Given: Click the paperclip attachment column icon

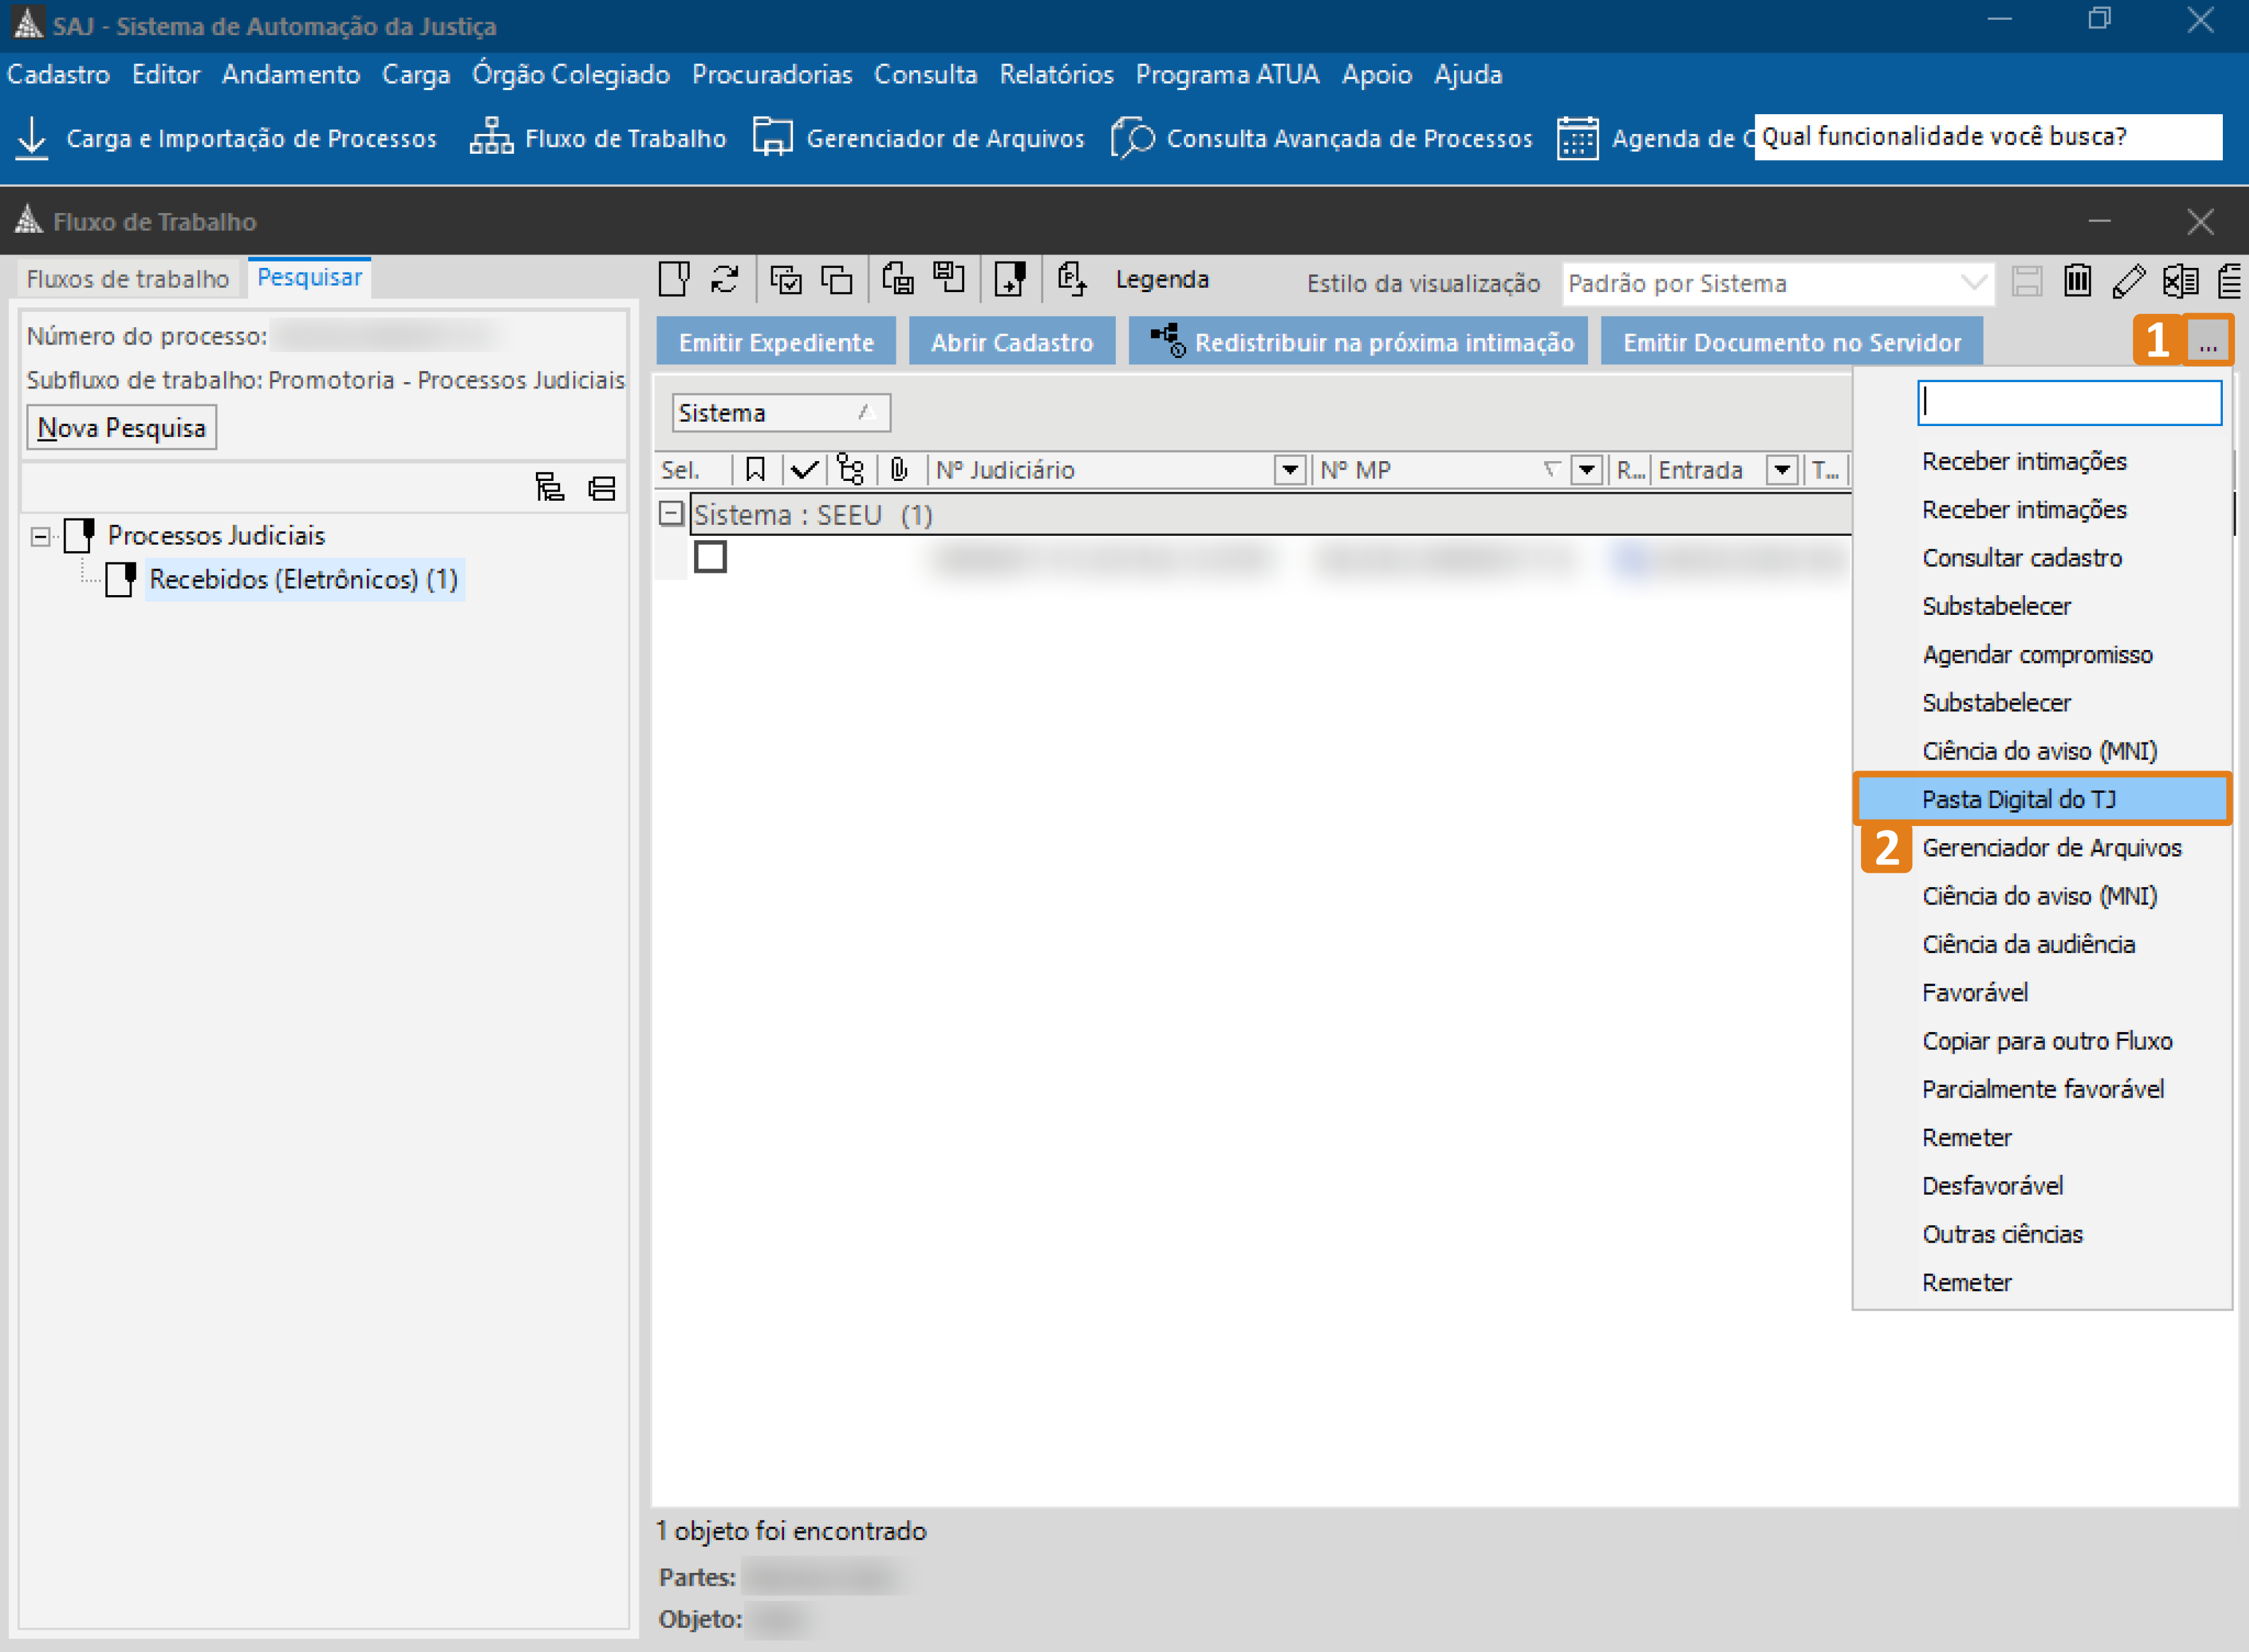Looking at the screenshot, I should (x=899, y=469).
